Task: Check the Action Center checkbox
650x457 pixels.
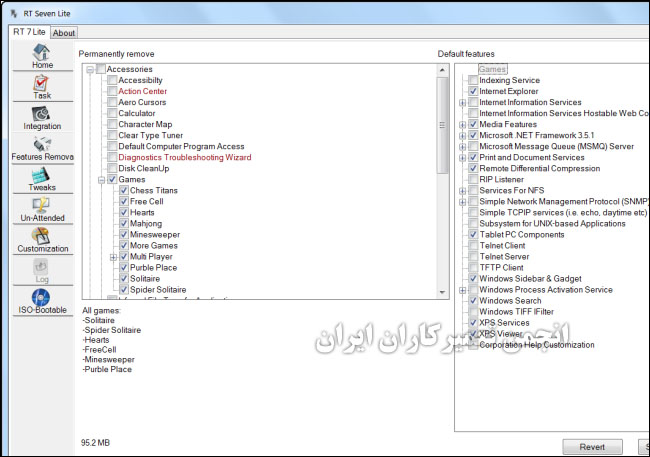Action: pos(112,91)
